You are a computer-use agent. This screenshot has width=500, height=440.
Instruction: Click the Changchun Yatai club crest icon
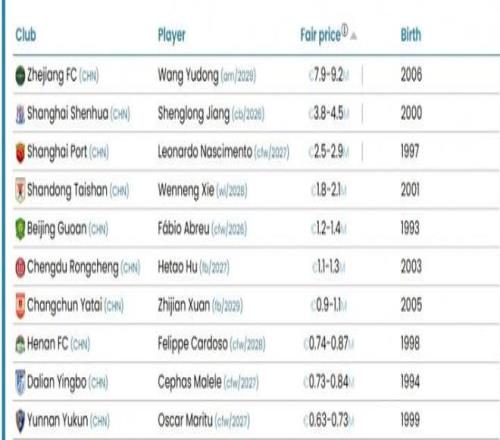(20, 306)
